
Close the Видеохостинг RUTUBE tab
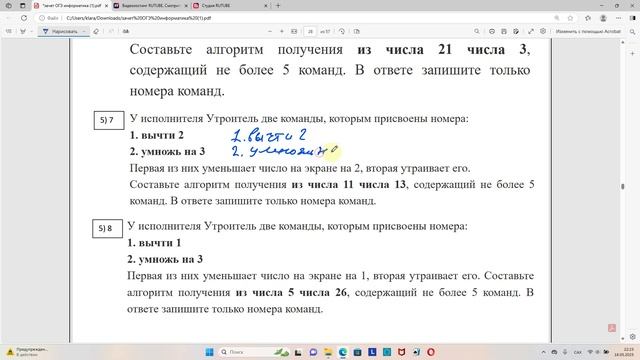[x=186, y=6]
